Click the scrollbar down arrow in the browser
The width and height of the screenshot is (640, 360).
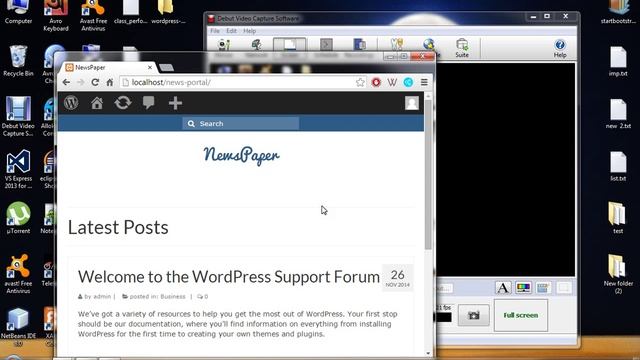[x=428, y=353]
